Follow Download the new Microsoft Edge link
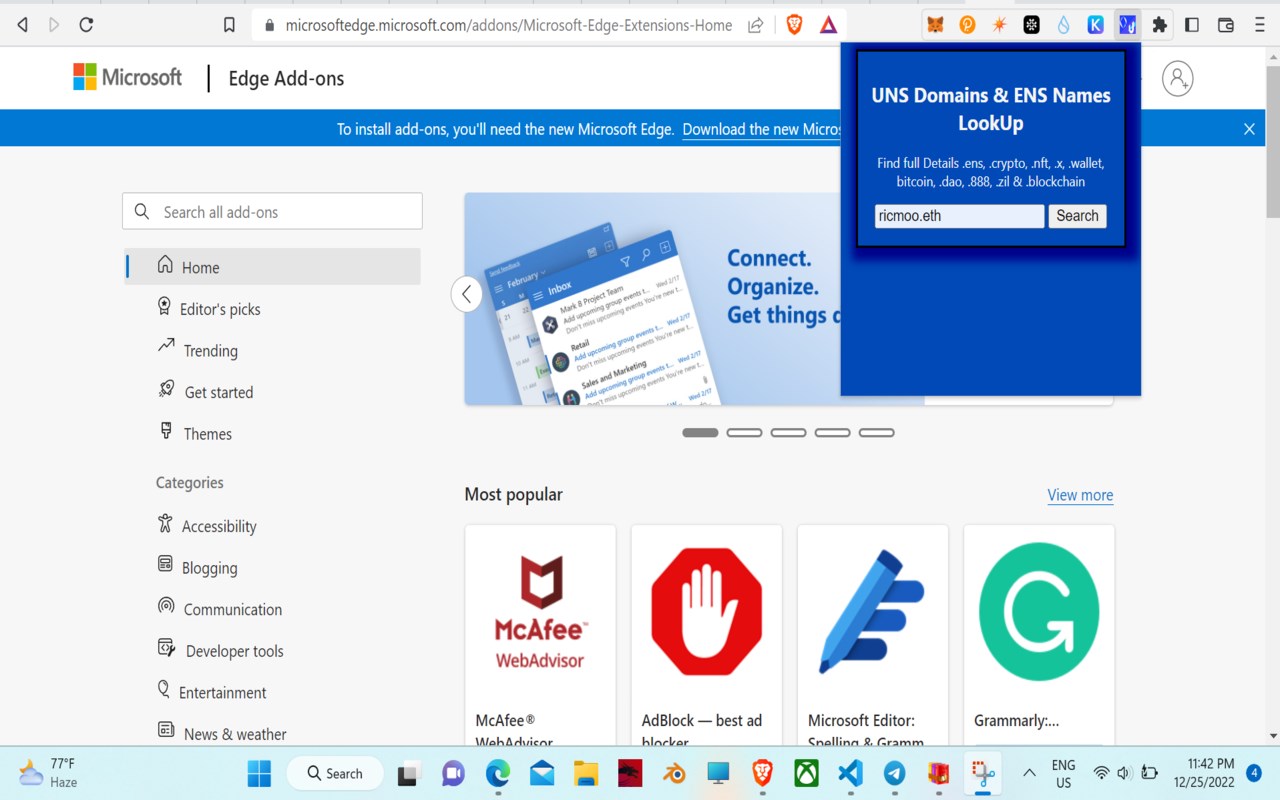The image size is (1280, 800). pos(763,129)
